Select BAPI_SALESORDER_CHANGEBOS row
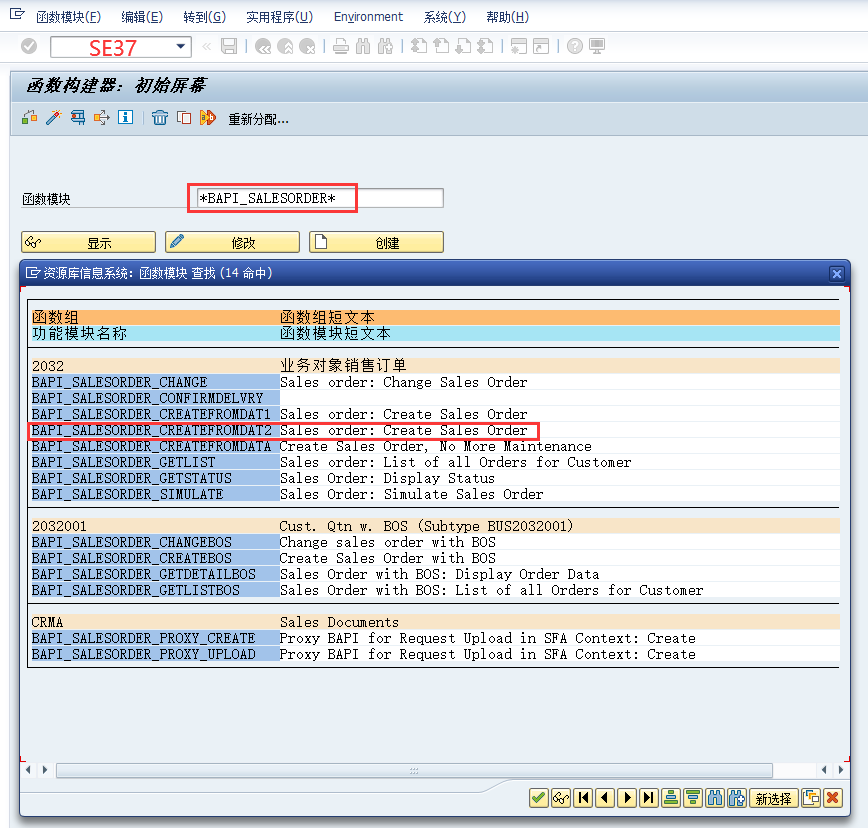The width and height of the screenshot is (868, 828). [436, 542]
